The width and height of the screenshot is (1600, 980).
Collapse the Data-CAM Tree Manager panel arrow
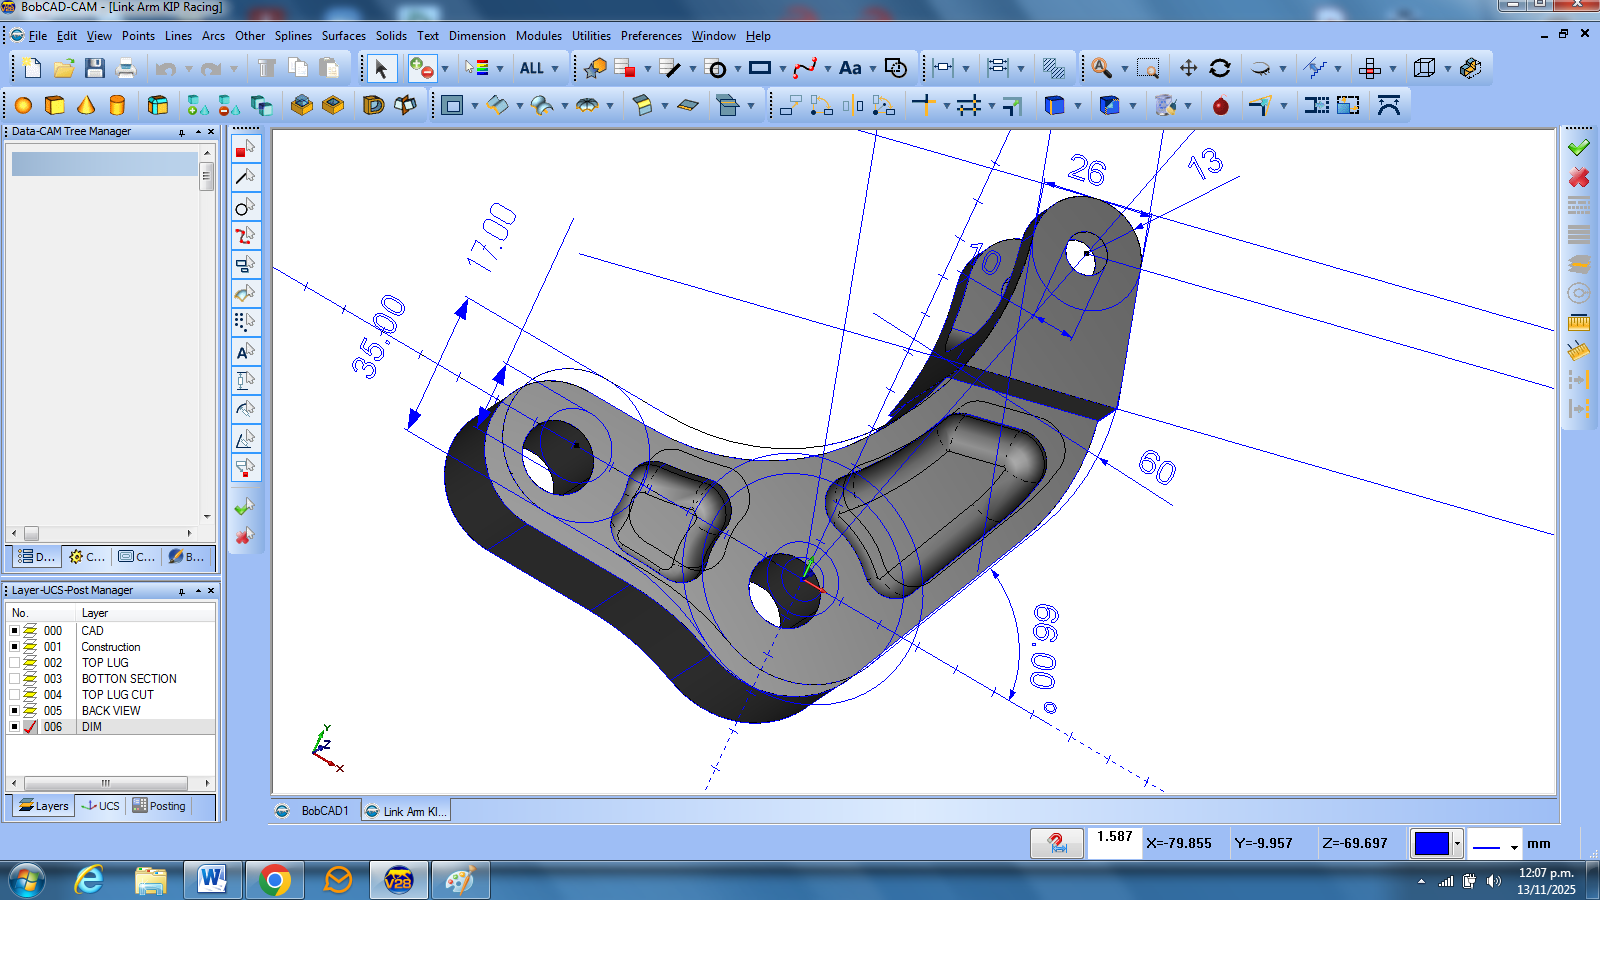click(x=198, y=132)
